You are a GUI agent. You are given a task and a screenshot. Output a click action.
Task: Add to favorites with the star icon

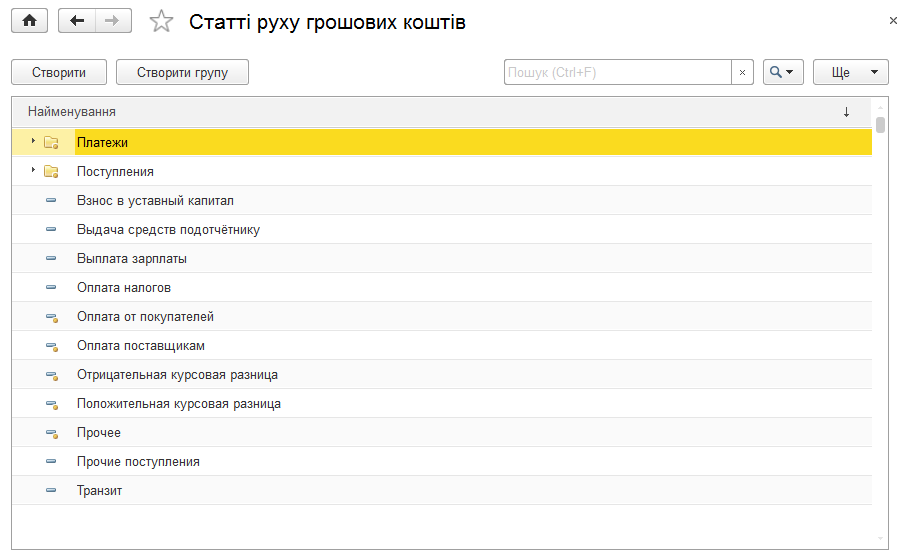click(x=161, y=22)
